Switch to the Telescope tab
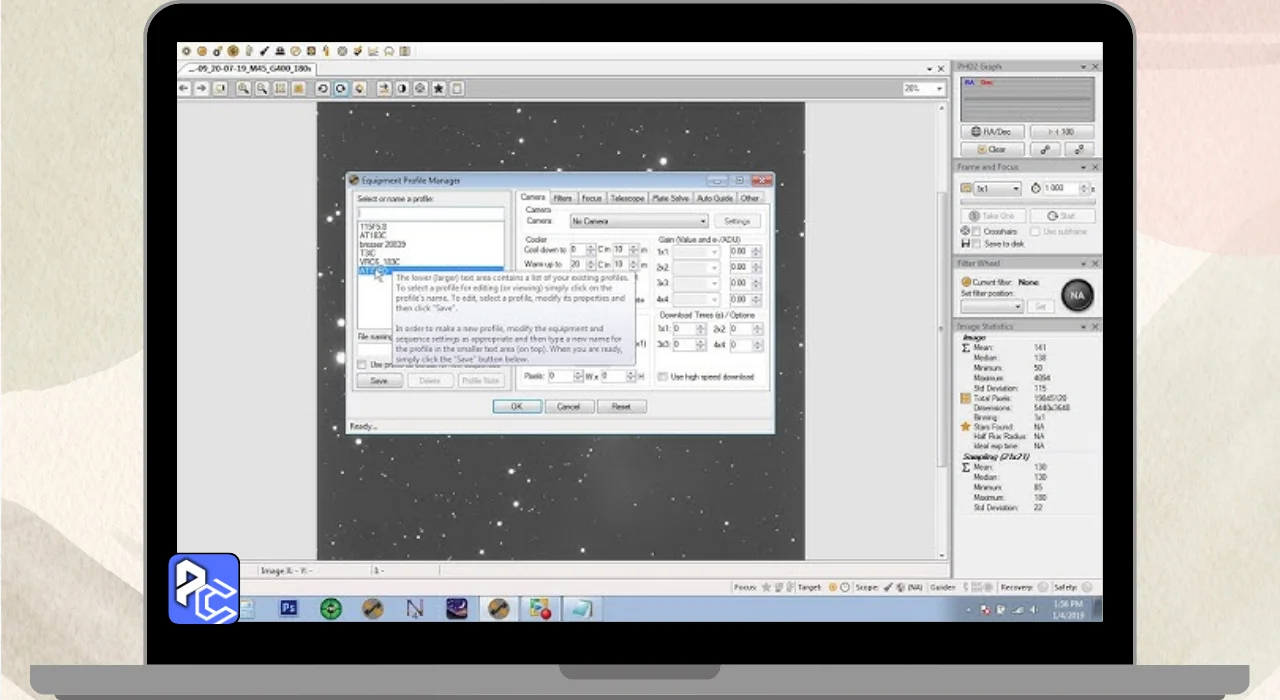 [627, 198]
